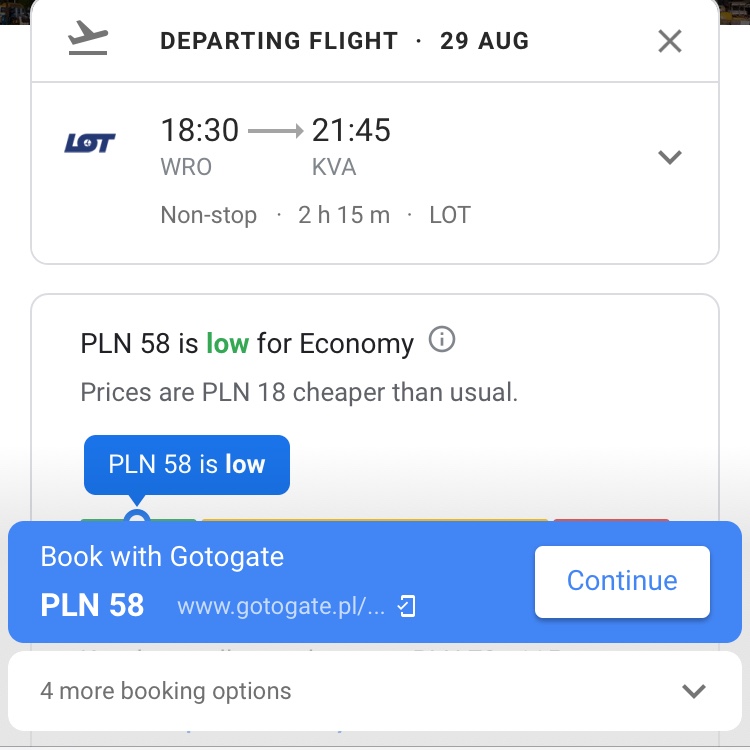Image resolution: width=750 pixels, height=750 pixels.
Task: Click the WRO airport code
Action: (x=186, y=167)
